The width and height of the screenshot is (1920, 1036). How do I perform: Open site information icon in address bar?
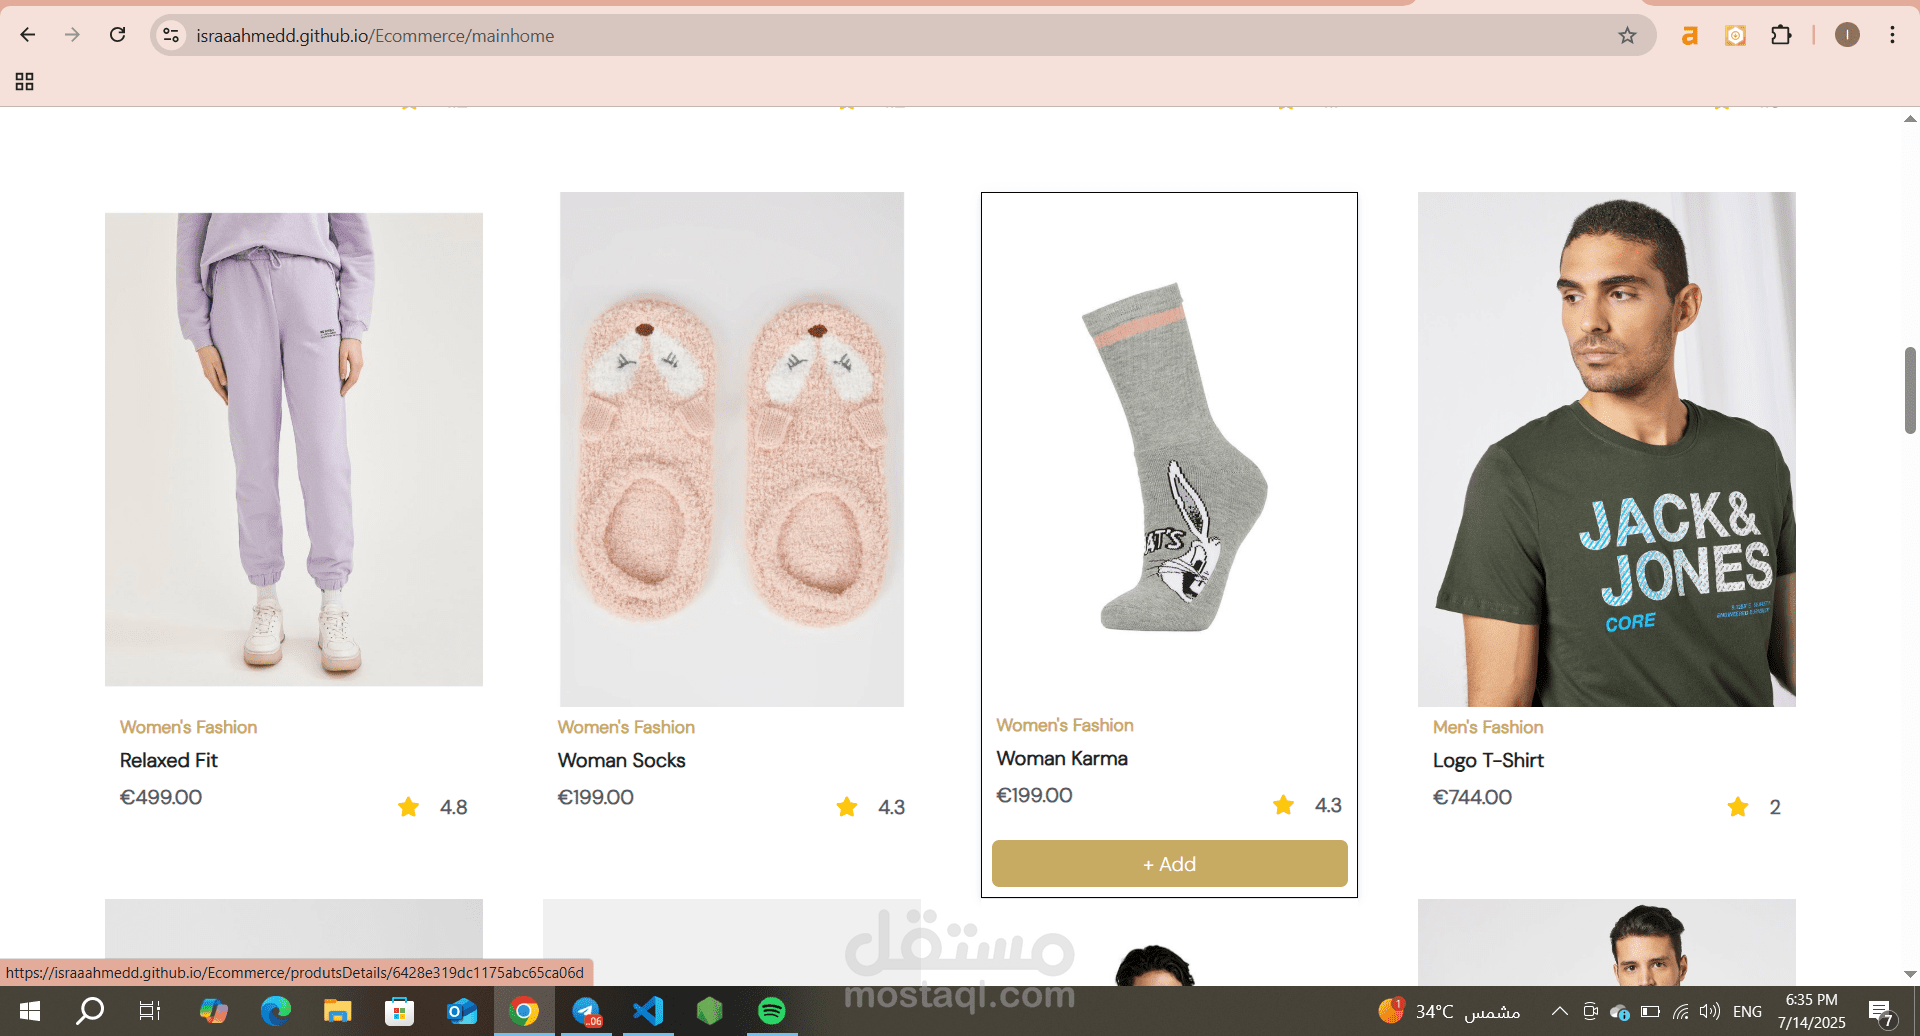pos(171,35)
